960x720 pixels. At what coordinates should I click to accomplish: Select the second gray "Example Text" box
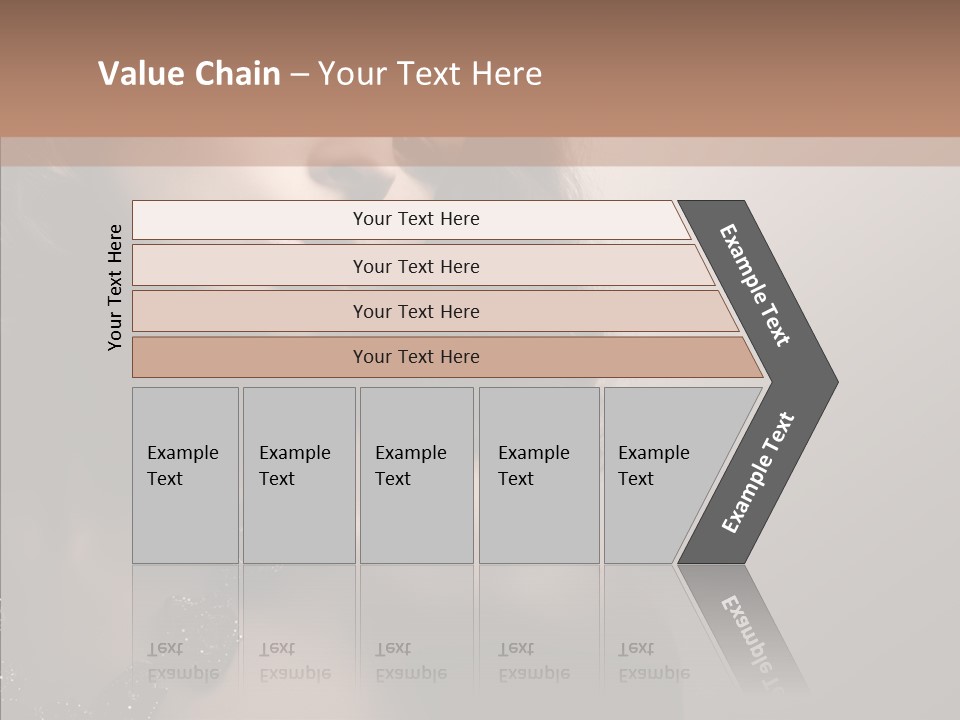click(x=298, y=475)
